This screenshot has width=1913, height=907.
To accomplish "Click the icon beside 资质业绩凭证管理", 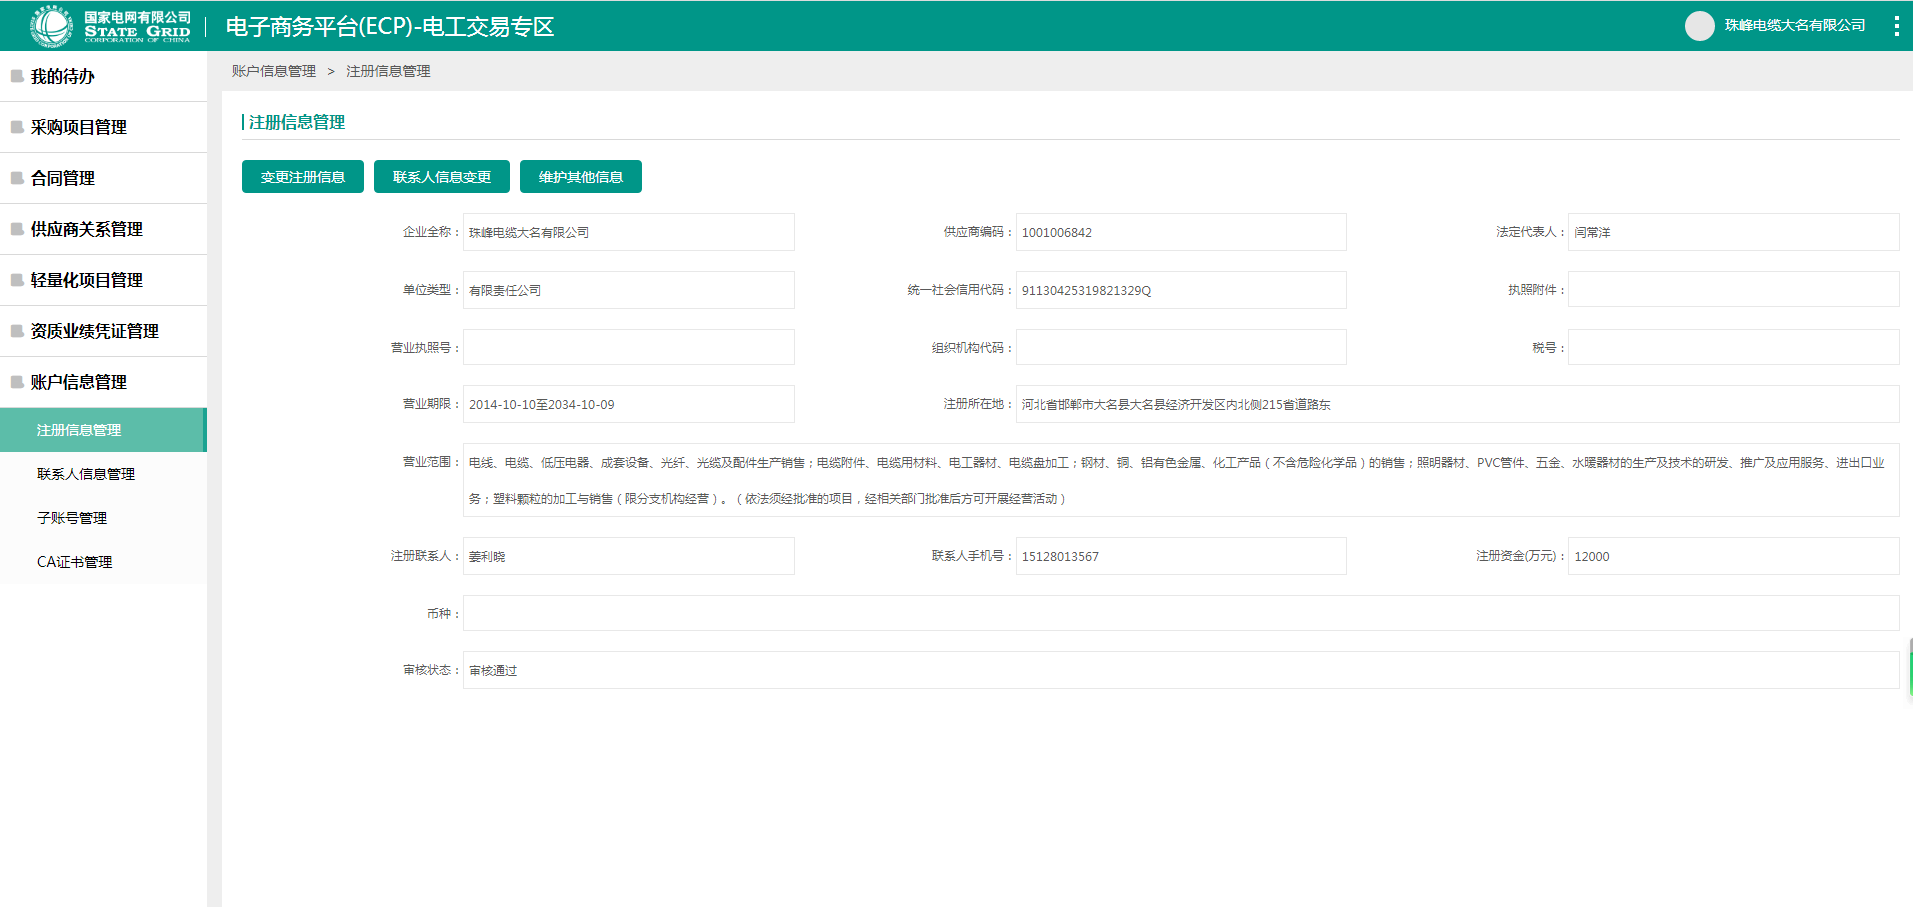I will click(x=17, y=331).
